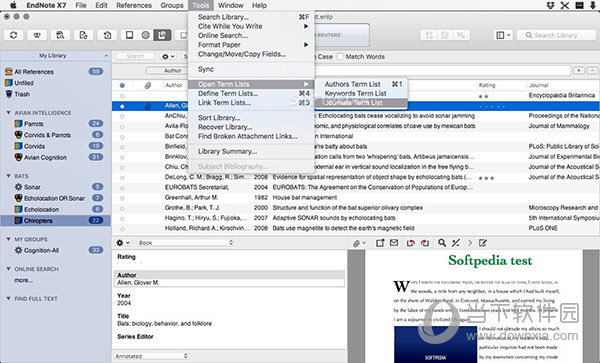Go to next PDF page arrow
This screenshot has height=363, width=600.
point(470,243)
